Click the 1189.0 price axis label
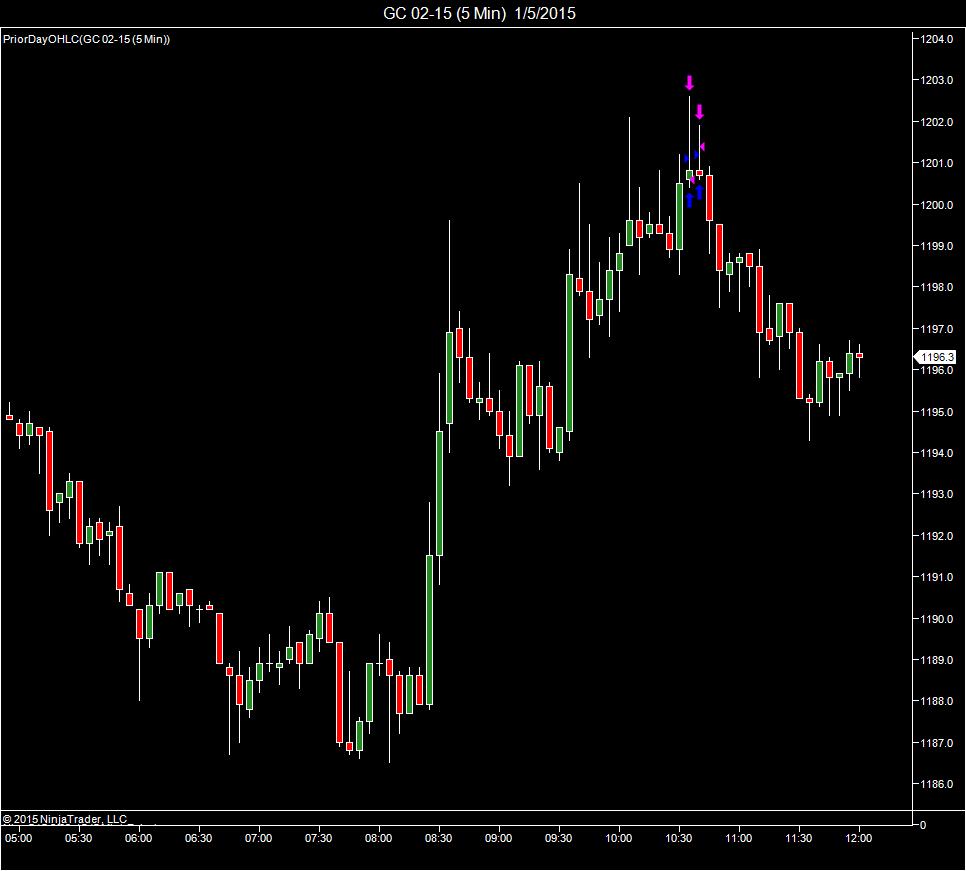Image resolution: width=966 pixels, height=871 pixels. [936, 660]
